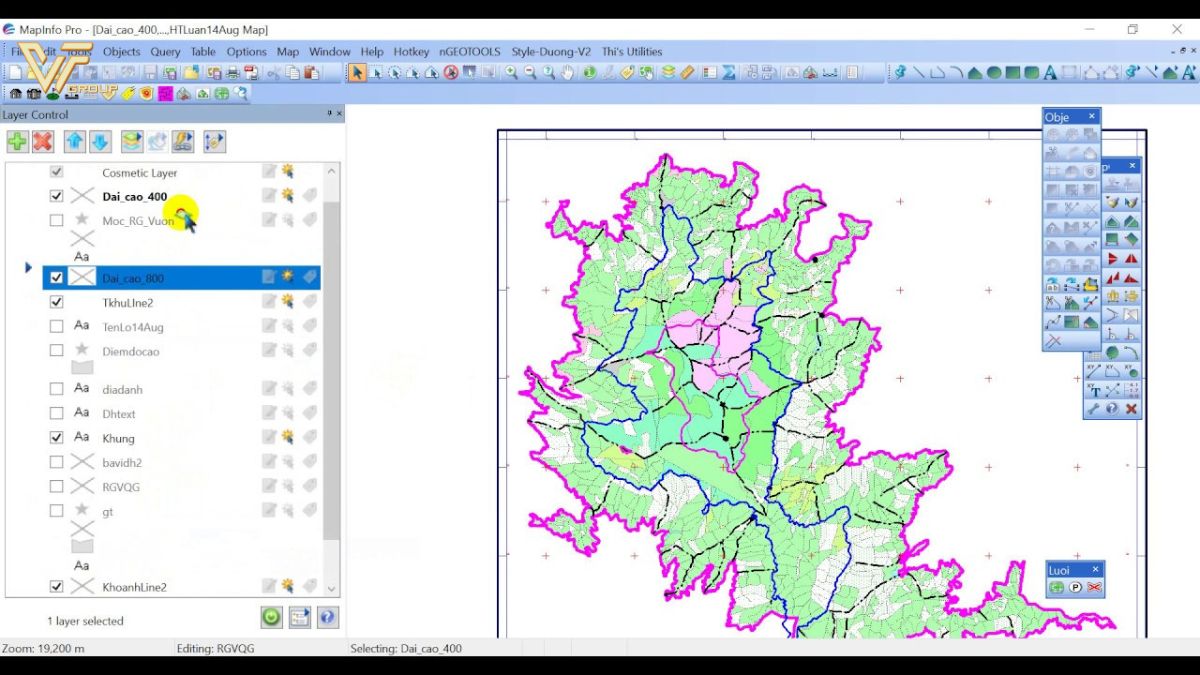Select the Ellipse drawing tool
The image size is (1200, 675).
point(994,72)
